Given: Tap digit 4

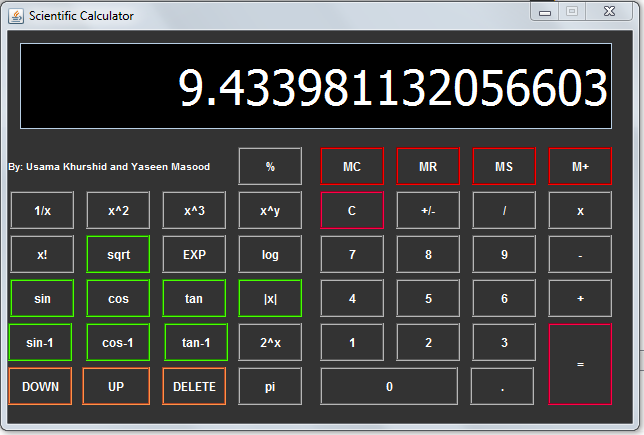Looking at the screenshot, I should pyautogui.click(x=352, y=298).
